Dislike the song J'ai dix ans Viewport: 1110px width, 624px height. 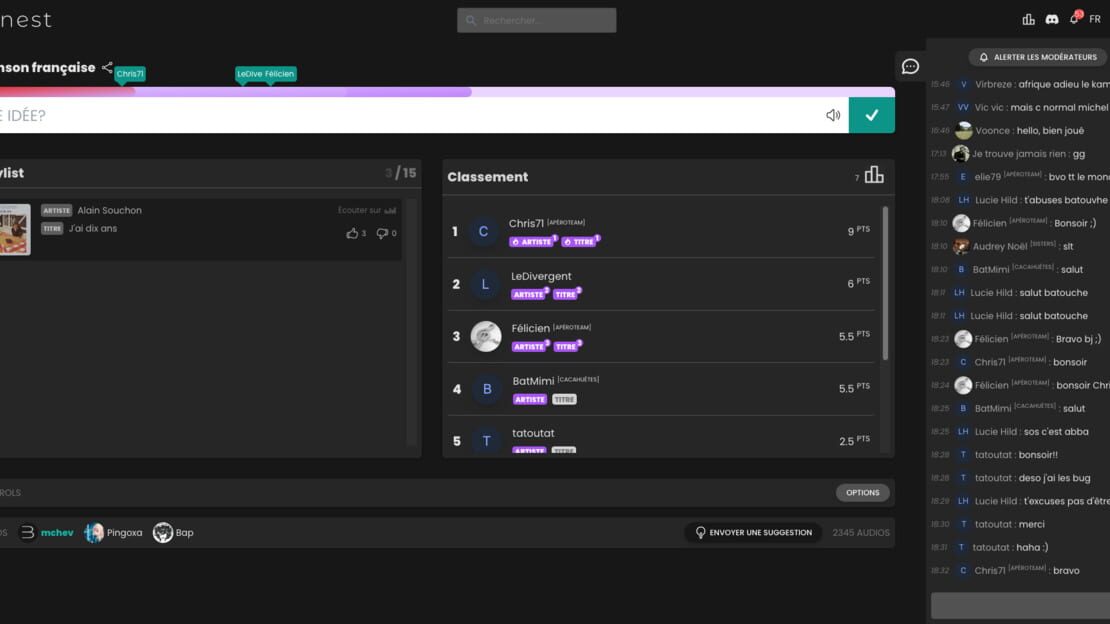click(382, 233)
